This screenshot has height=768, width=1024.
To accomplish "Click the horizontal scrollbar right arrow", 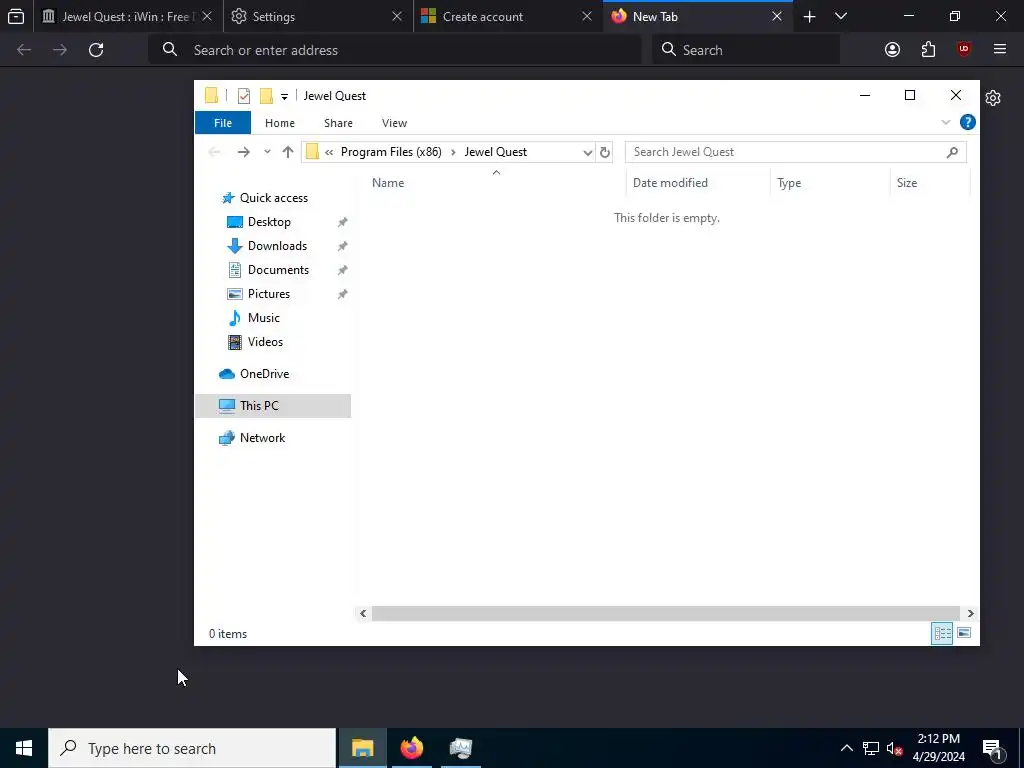I will [970, 613].
